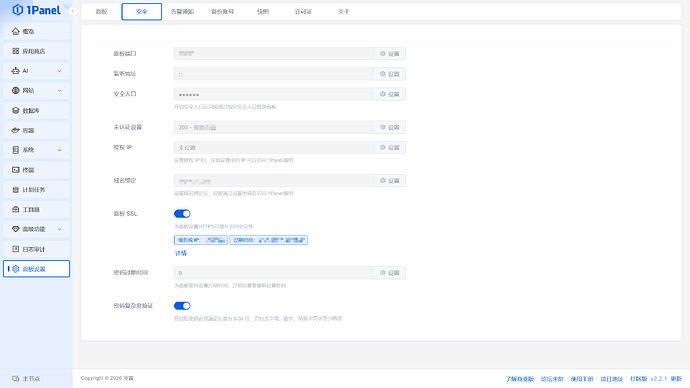Expand the 高级功能 menu chevron

59,229
